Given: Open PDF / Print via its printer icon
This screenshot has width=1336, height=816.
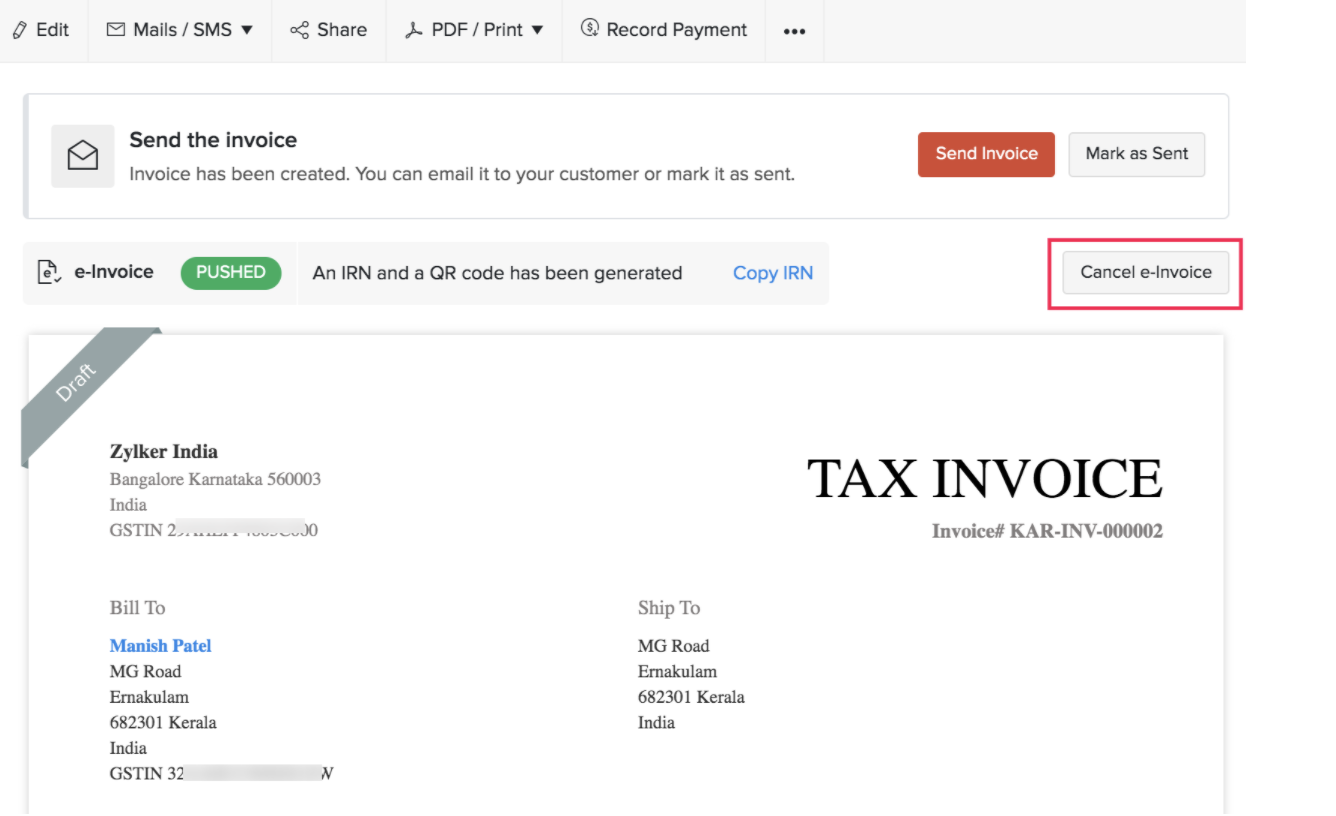Looking at the screenshot, I should click(413, 29).
